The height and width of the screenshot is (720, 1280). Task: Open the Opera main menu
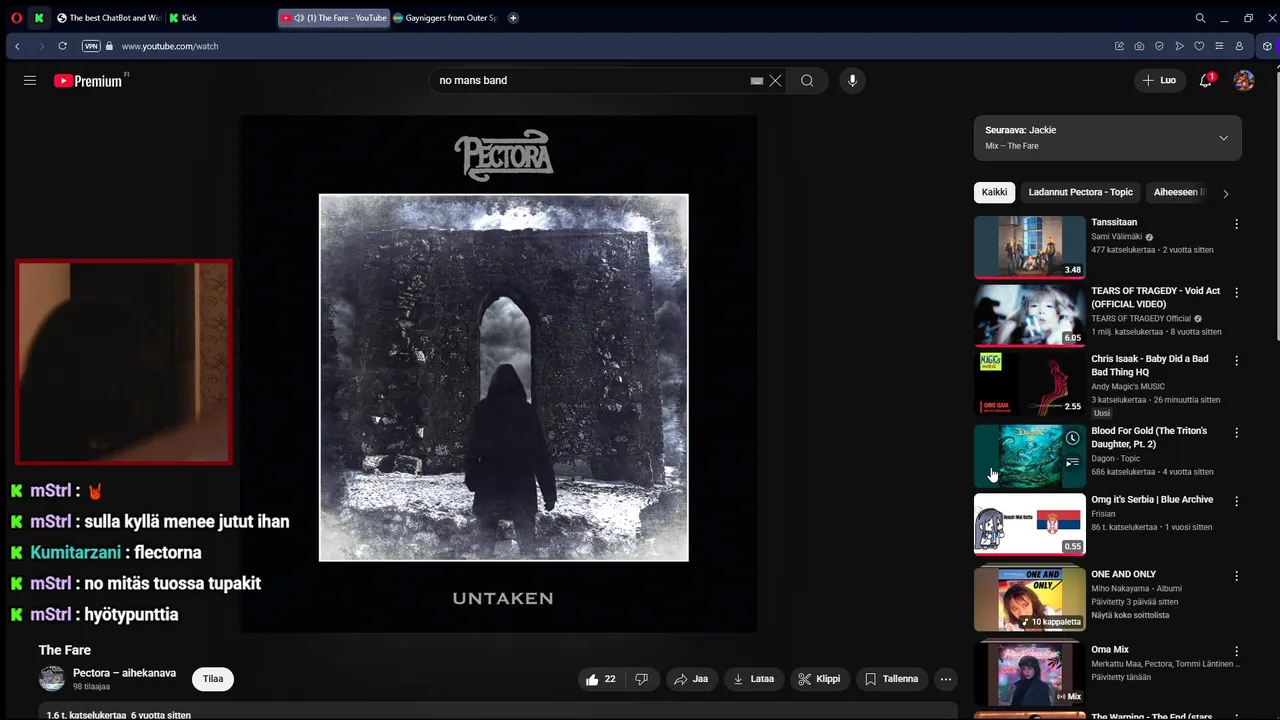tap(16, 18)
